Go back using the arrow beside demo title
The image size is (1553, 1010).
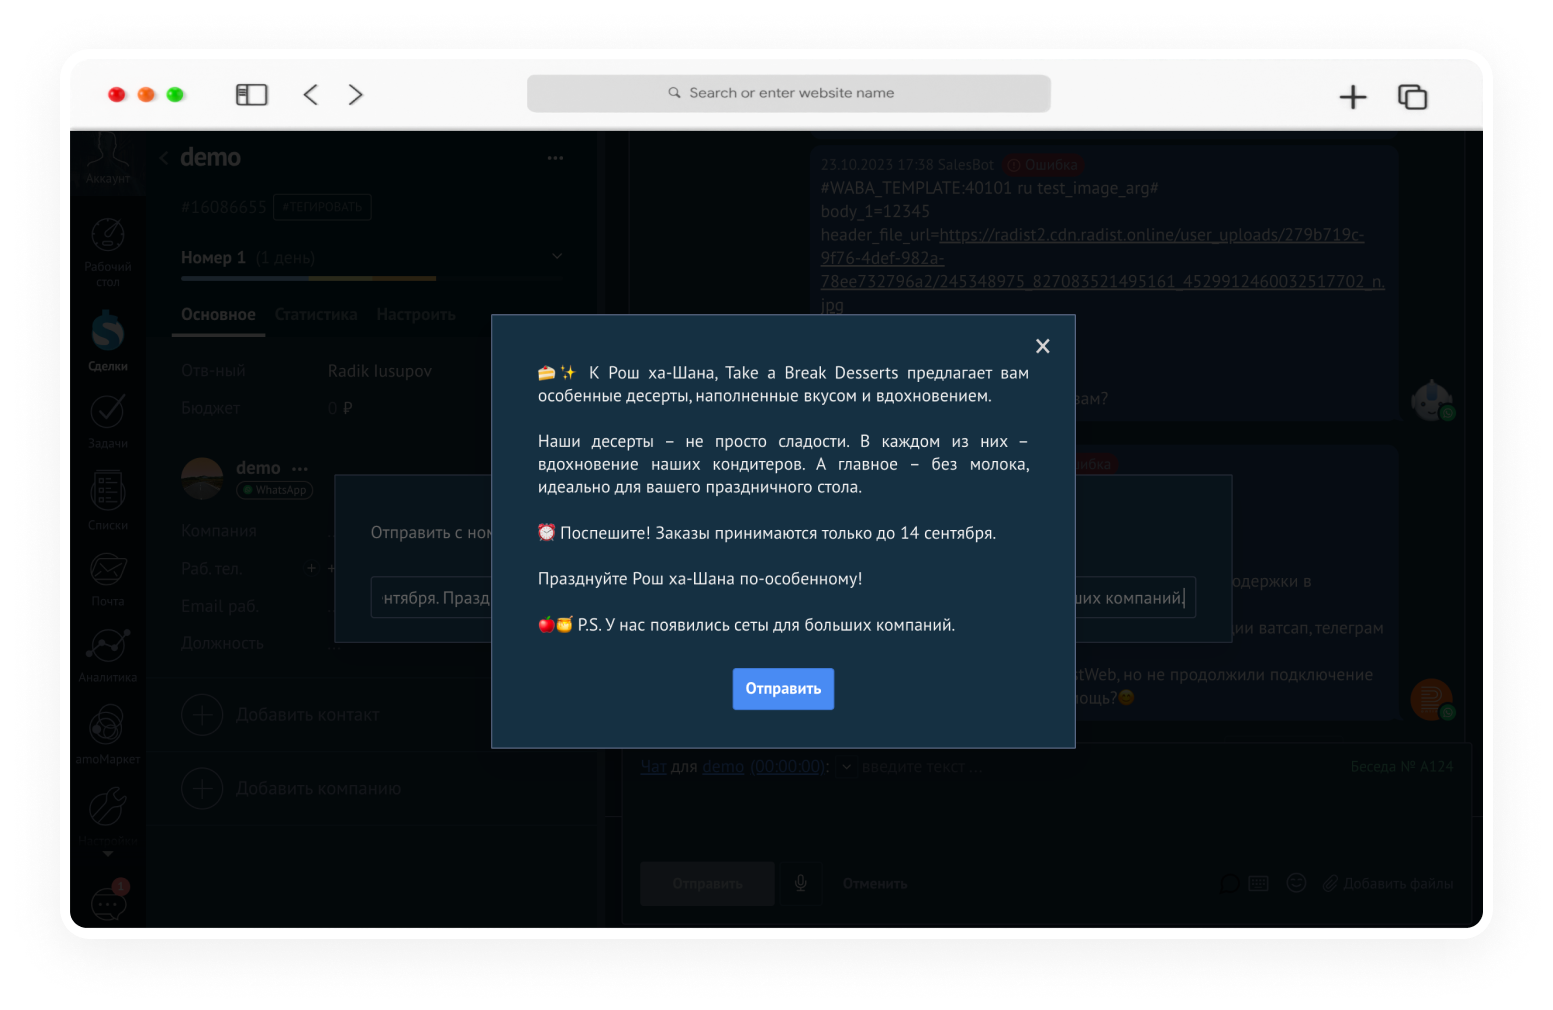tap(164, 158)
